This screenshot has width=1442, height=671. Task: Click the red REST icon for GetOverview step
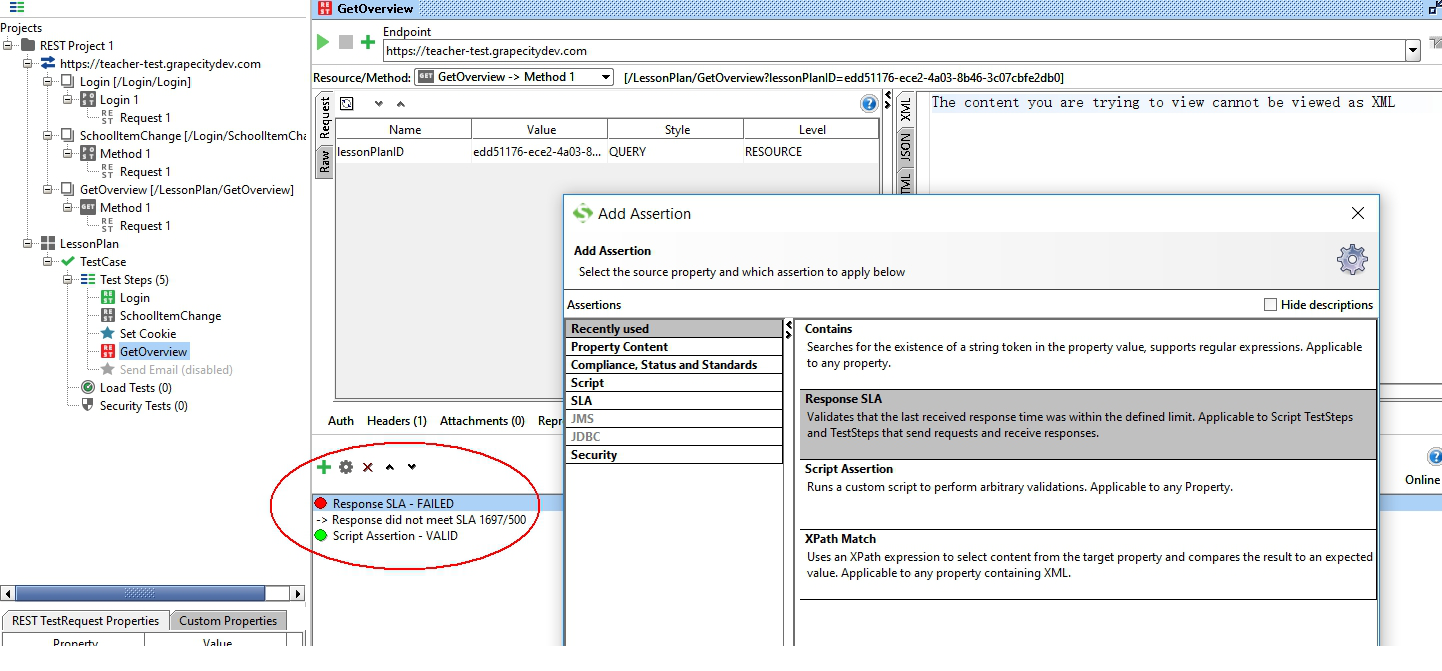(x=108, y=351)
